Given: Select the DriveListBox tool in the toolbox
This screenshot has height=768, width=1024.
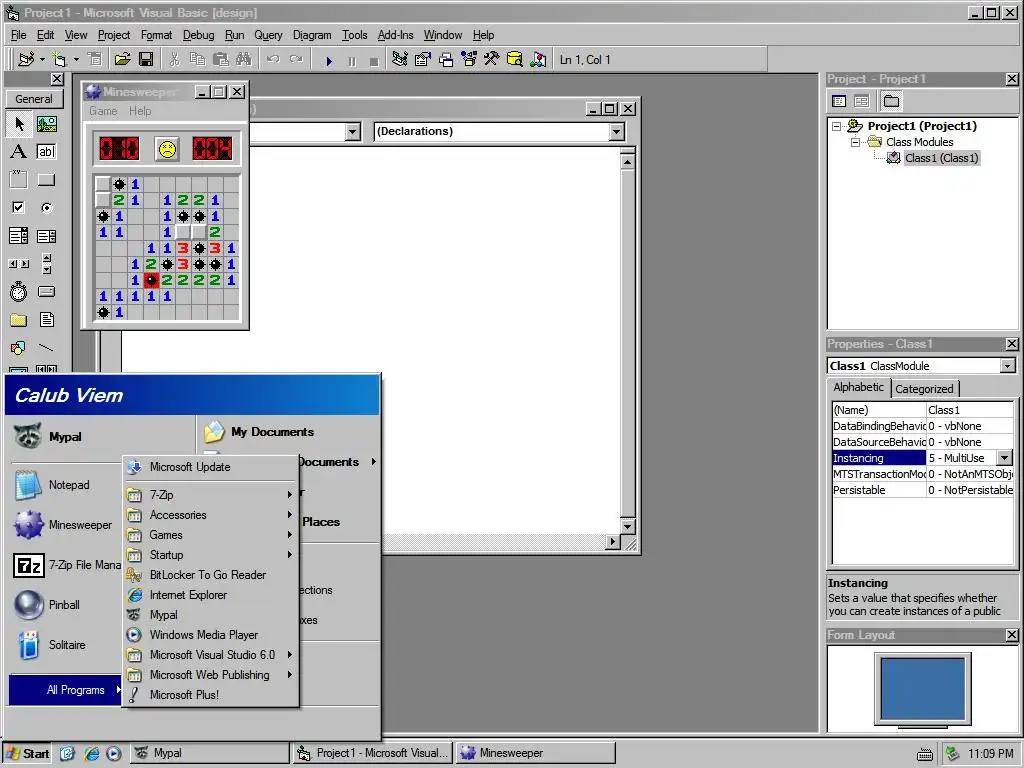Looking at the screenshot, I should click(x=46, y=292).
